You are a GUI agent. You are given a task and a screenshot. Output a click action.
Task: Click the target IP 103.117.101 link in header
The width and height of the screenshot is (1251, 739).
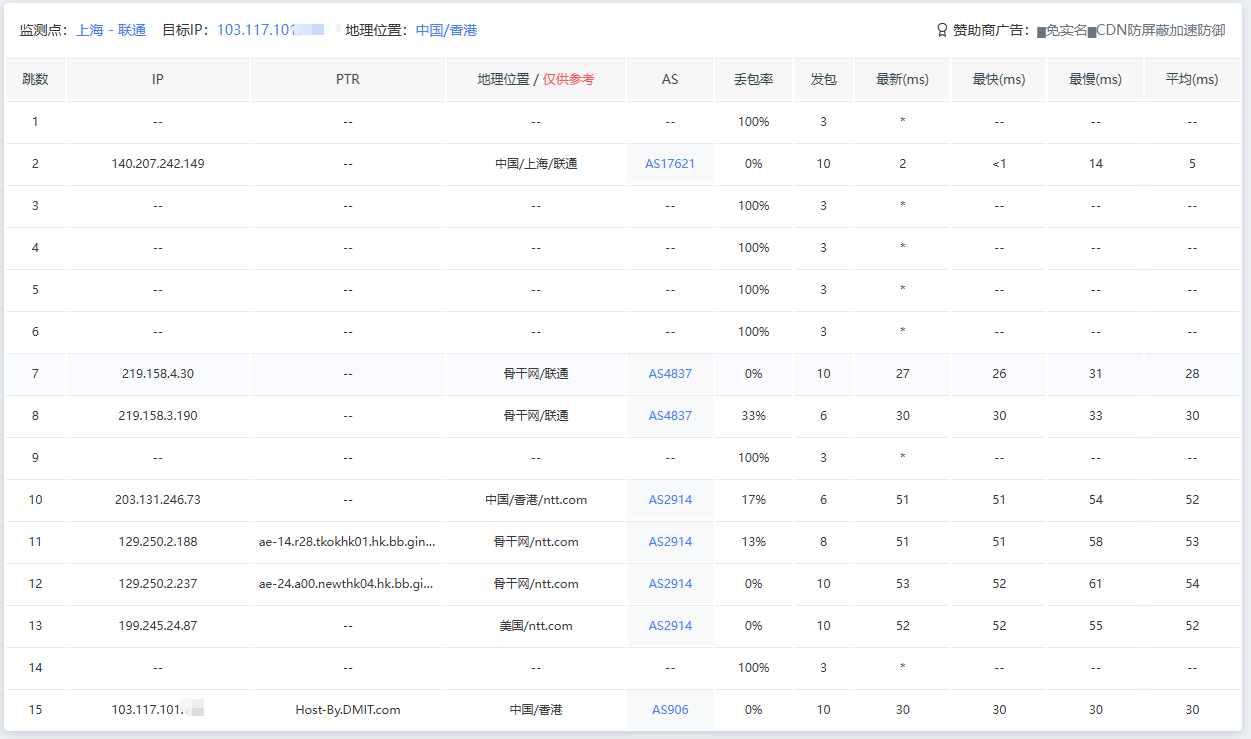coord(270,30)
